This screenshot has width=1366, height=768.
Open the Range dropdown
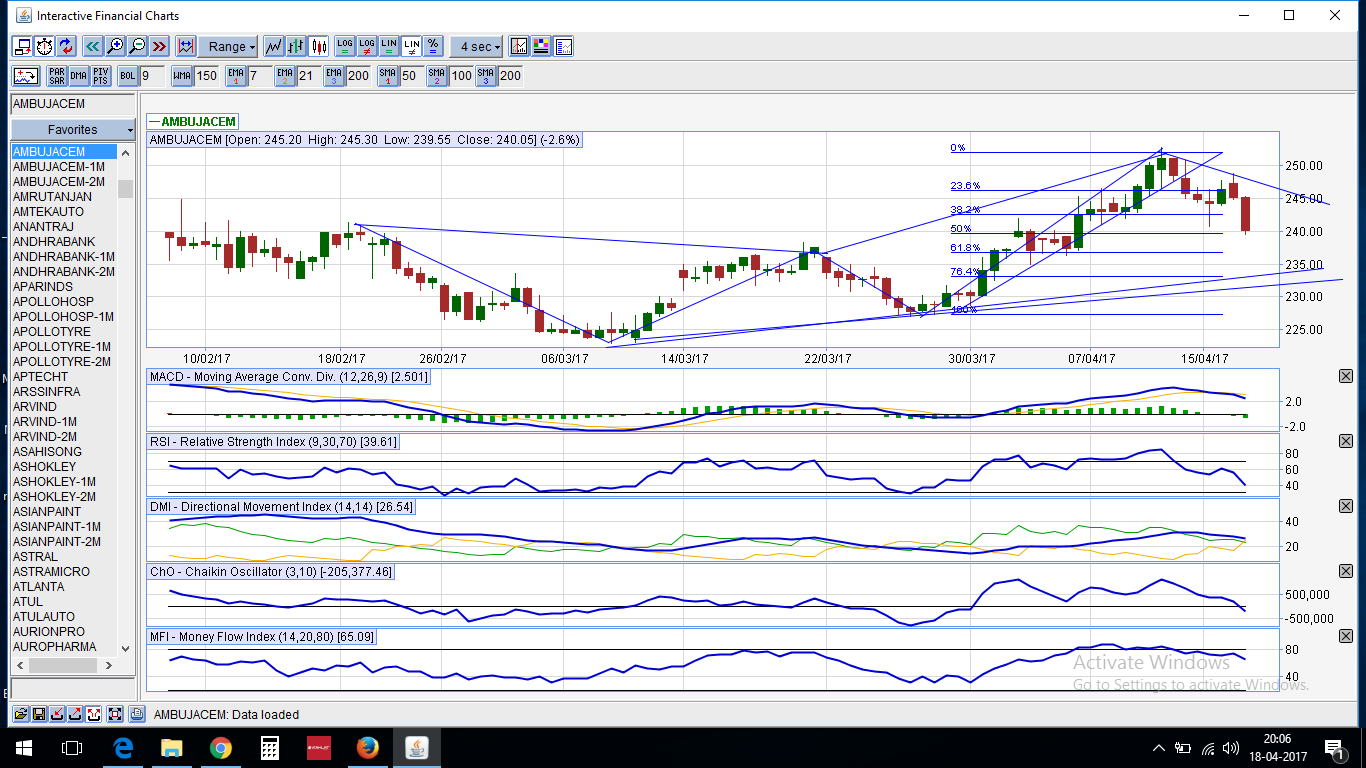[228, 46]
